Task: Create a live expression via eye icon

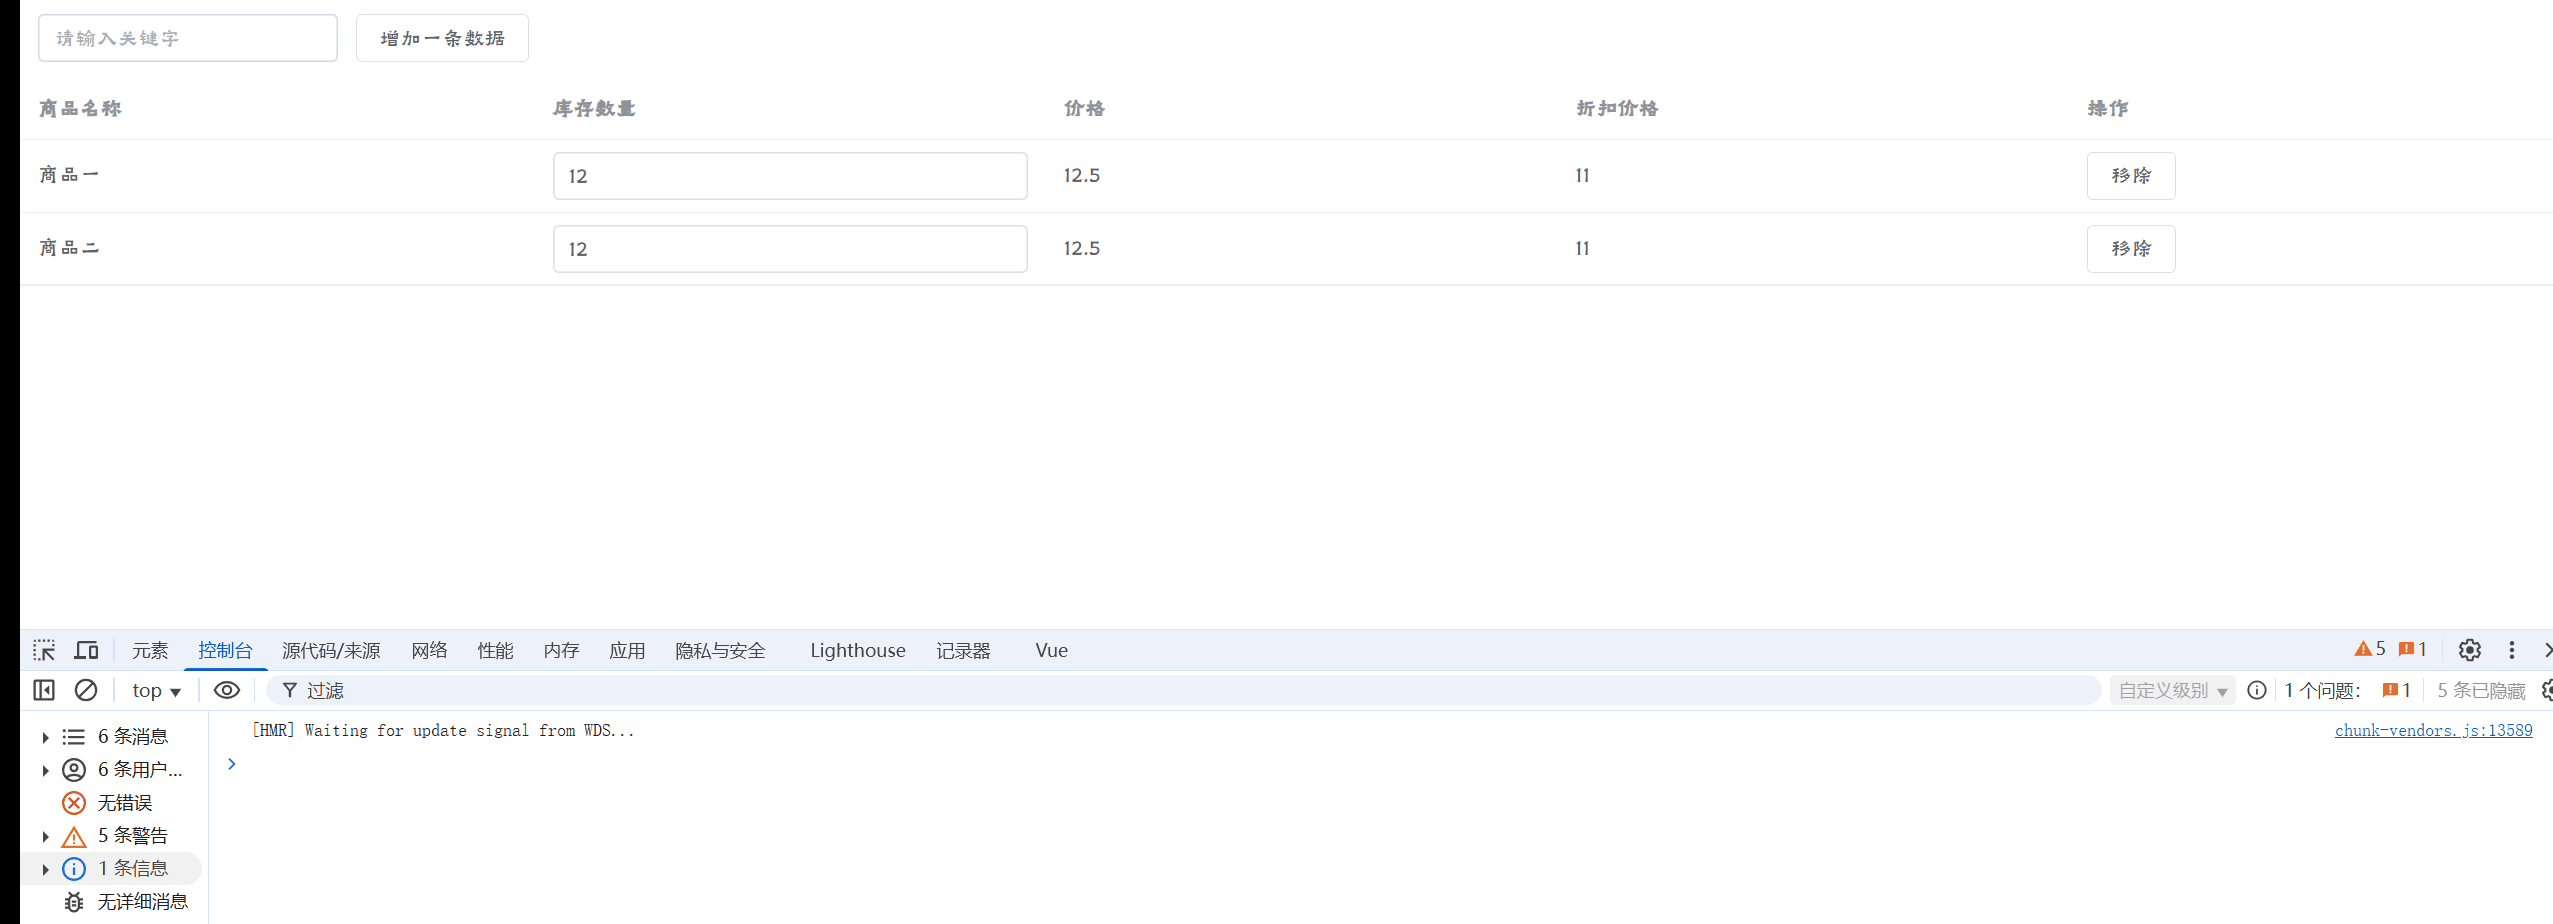Action: click(227, 690)
